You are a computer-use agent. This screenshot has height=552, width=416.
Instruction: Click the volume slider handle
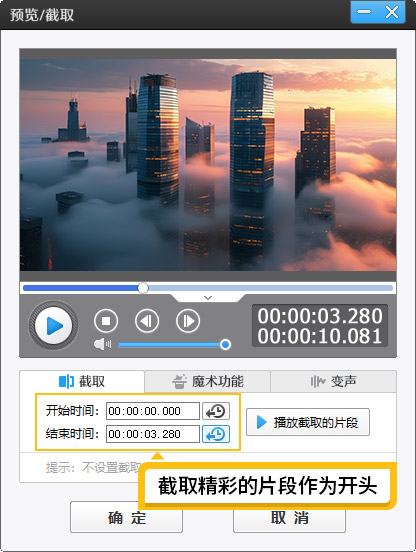(x=225, y=344)
